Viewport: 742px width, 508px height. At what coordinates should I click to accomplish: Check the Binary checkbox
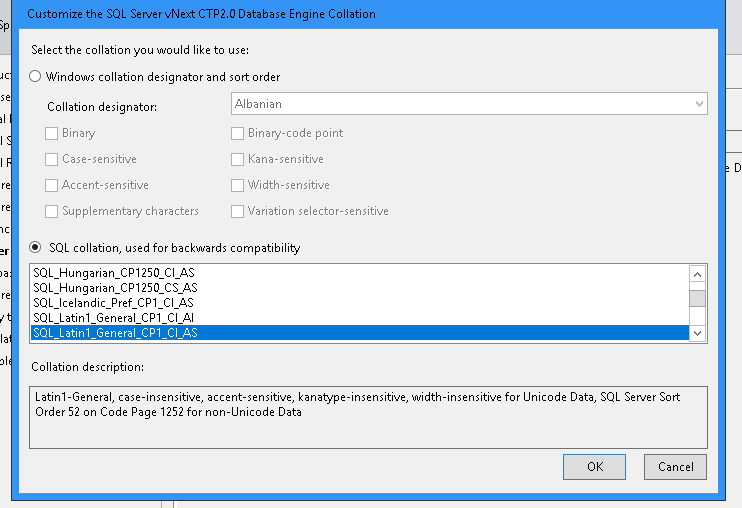point(51,133)
